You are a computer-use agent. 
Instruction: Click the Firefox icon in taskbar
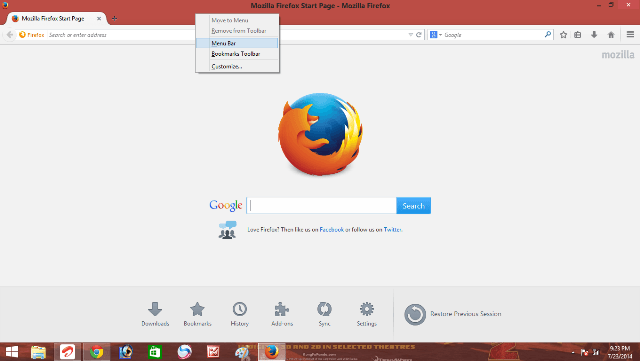[271, 352]
